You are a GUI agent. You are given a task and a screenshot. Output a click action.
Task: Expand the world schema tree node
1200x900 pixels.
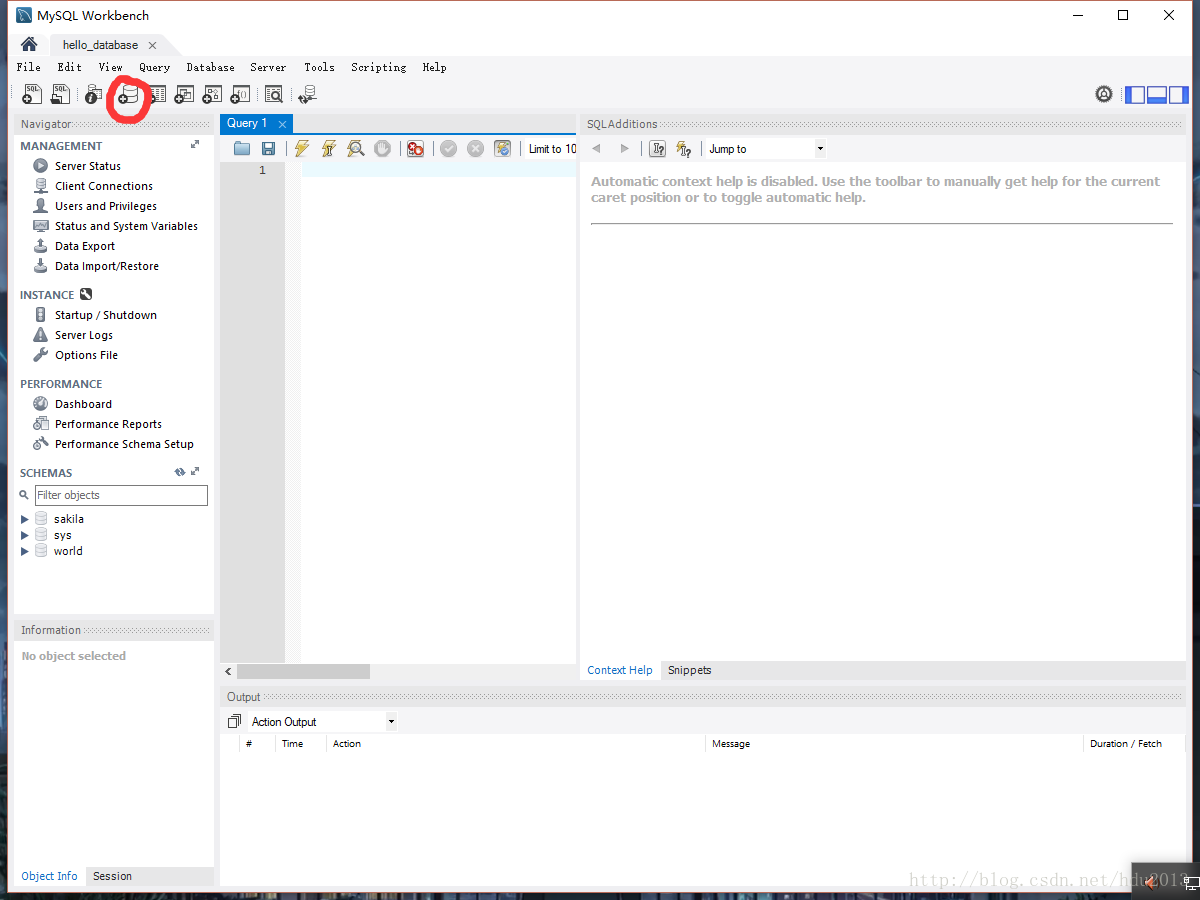click(x=25, y=551)
